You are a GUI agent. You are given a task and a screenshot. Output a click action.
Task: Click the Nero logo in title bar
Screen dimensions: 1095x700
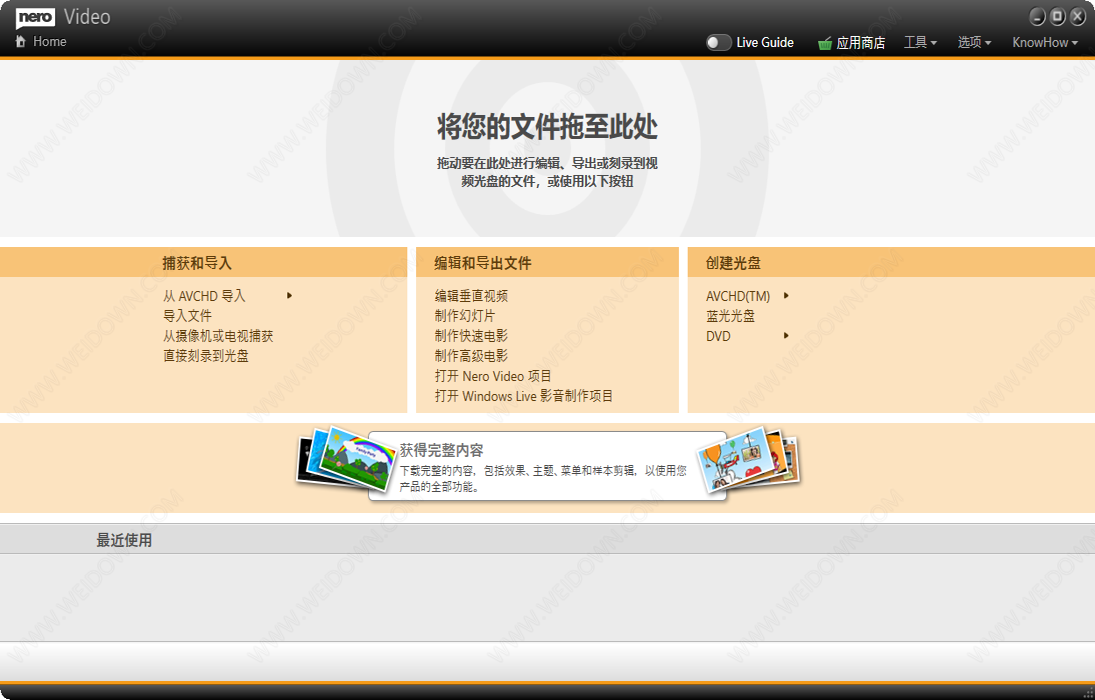click(x=36, y=16)
